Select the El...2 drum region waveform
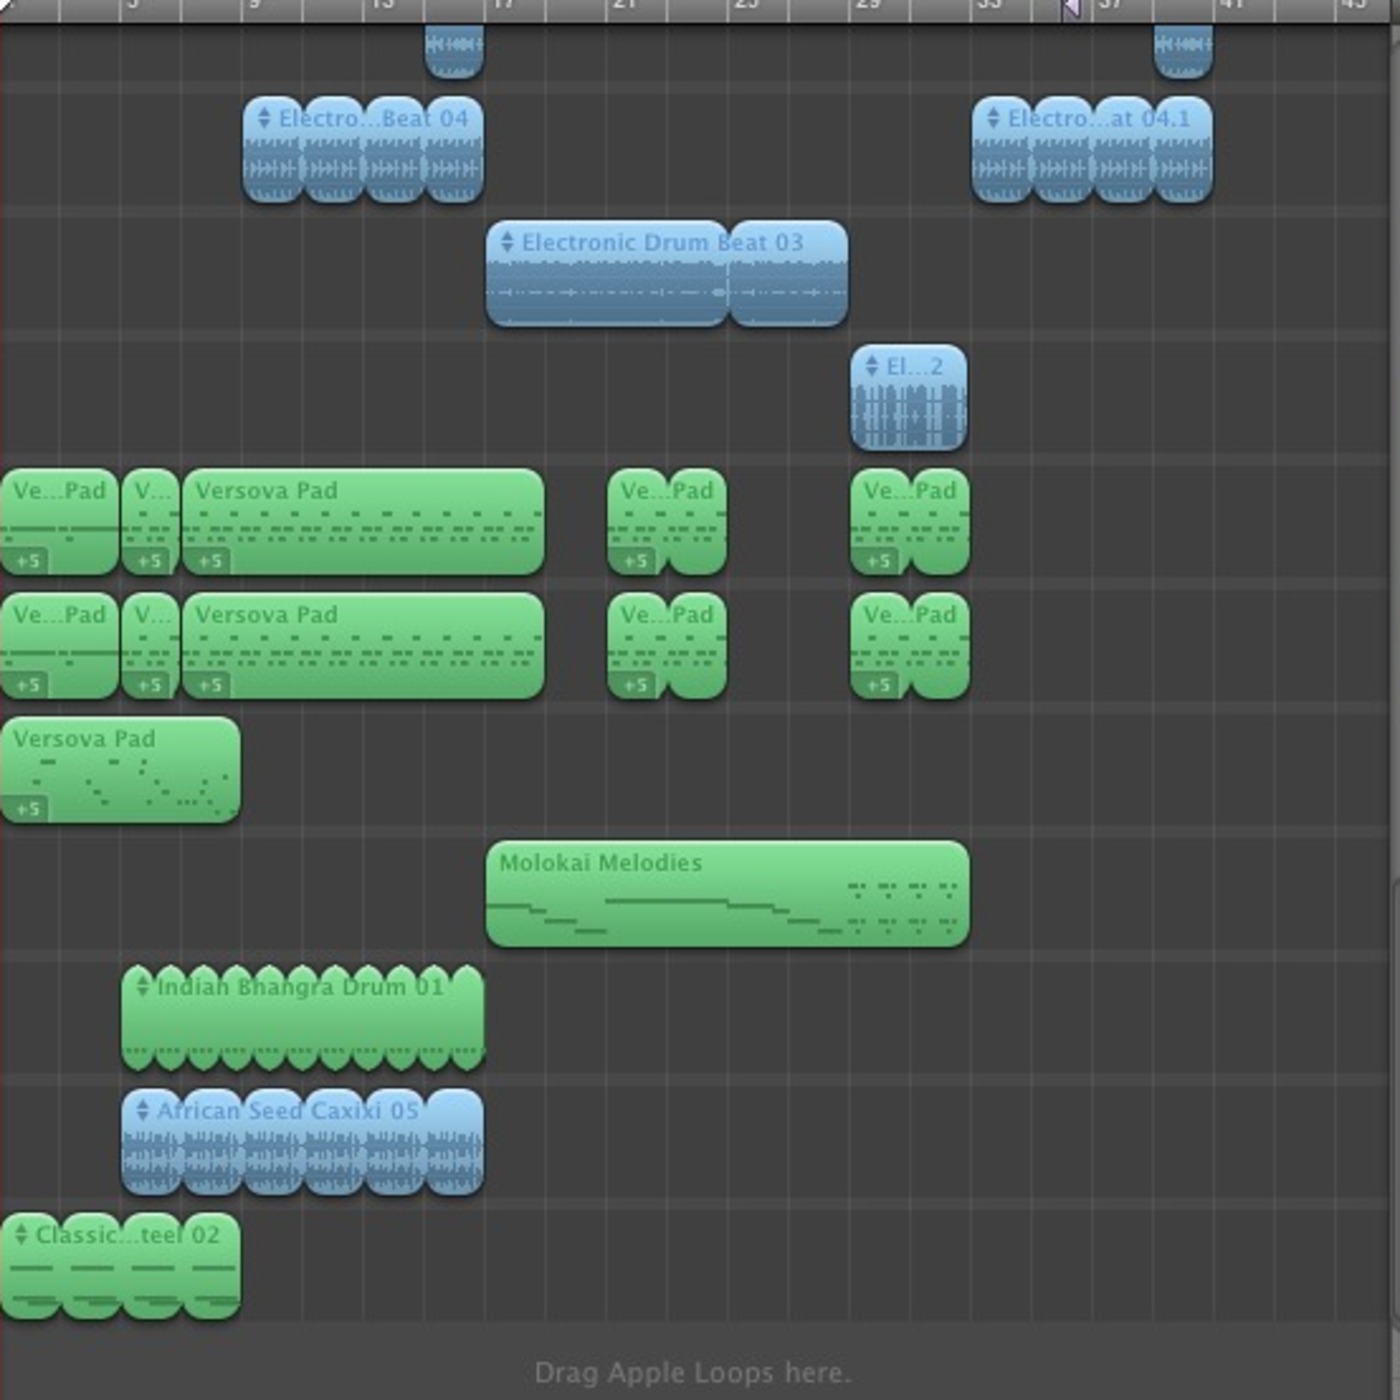This screenshot has width=1400, height=1400. tap(908, 415)
